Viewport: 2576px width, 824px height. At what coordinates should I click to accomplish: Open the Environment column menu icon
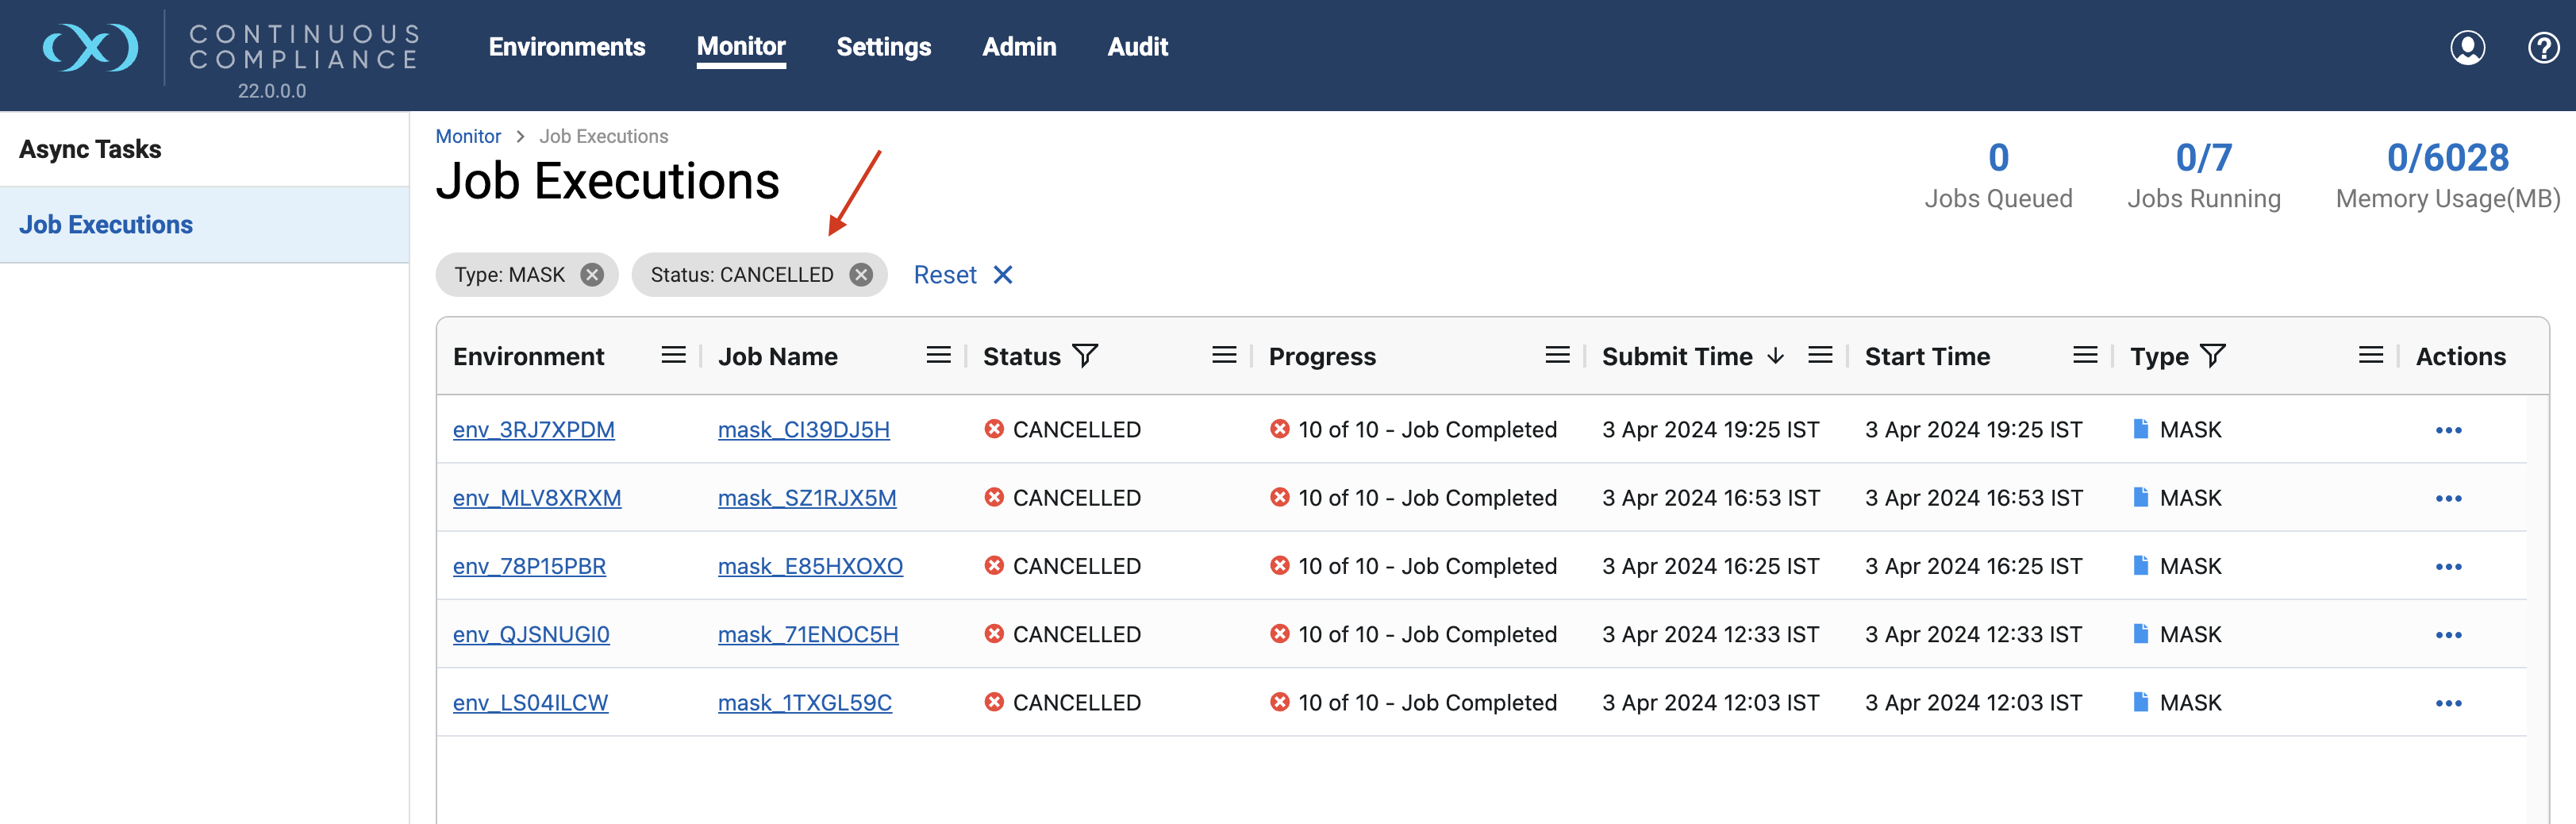click(674, 355)
